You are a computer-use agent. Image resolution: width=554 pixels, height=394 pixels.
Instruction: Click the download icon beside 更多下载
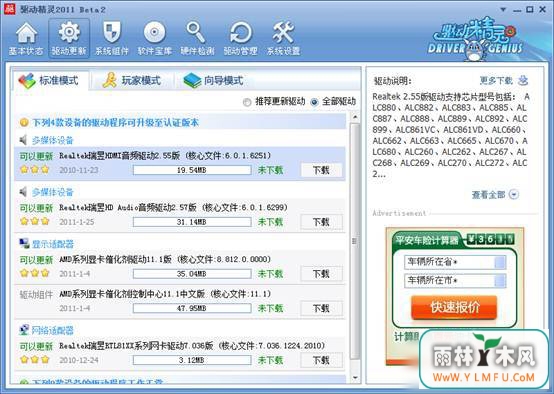pyautogui.click(x=523, y=81)
